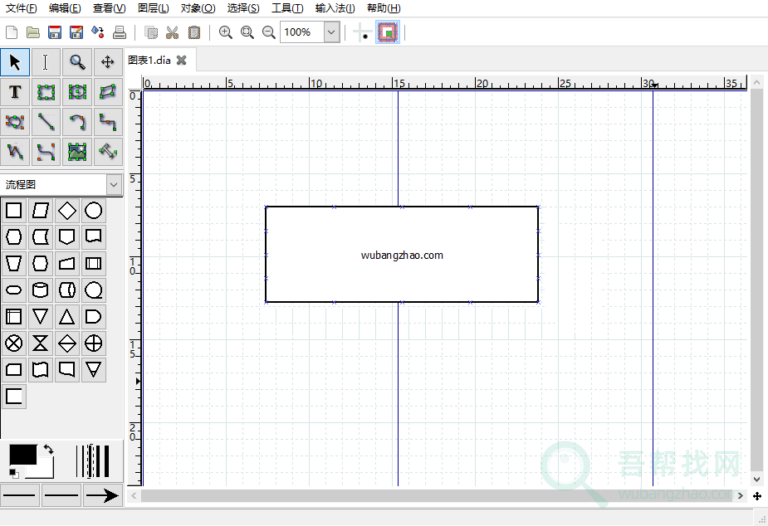
Task: Select the Text tool
Action: [x=15, y=92]
